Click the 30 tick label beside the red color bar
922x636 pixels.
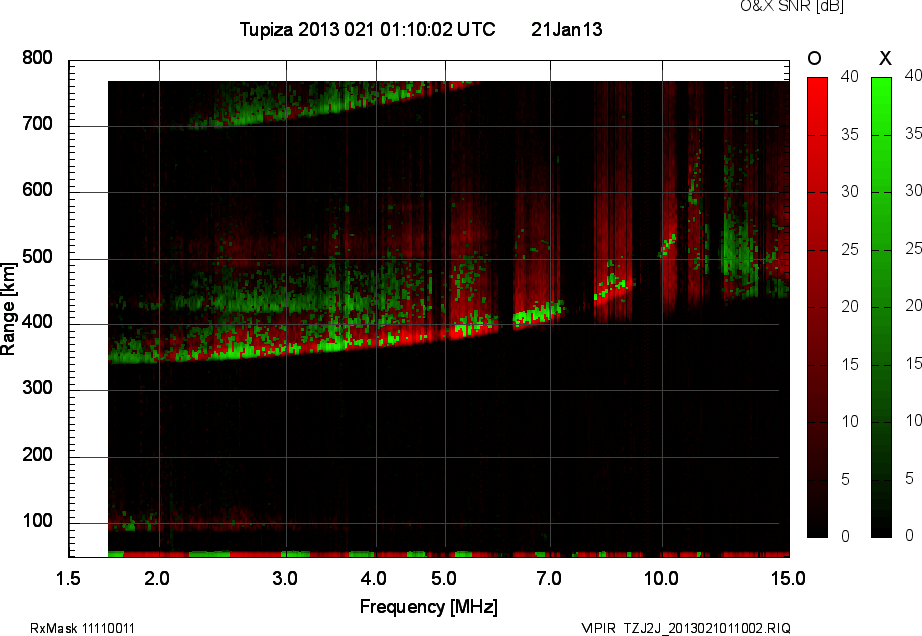pyautogui.click(x=850, y=192)
